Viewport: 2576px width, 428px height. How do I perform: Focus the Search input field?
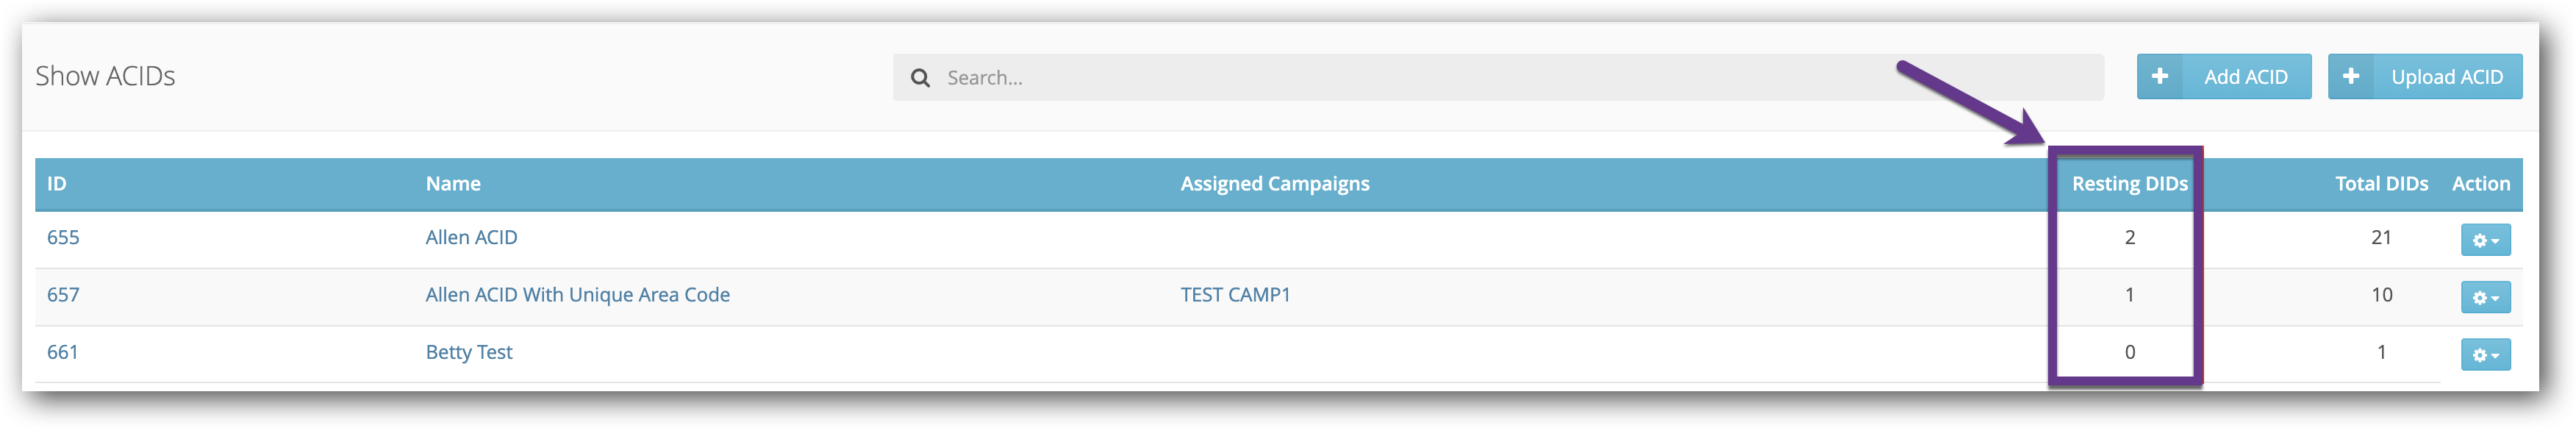coord(1498,77)
